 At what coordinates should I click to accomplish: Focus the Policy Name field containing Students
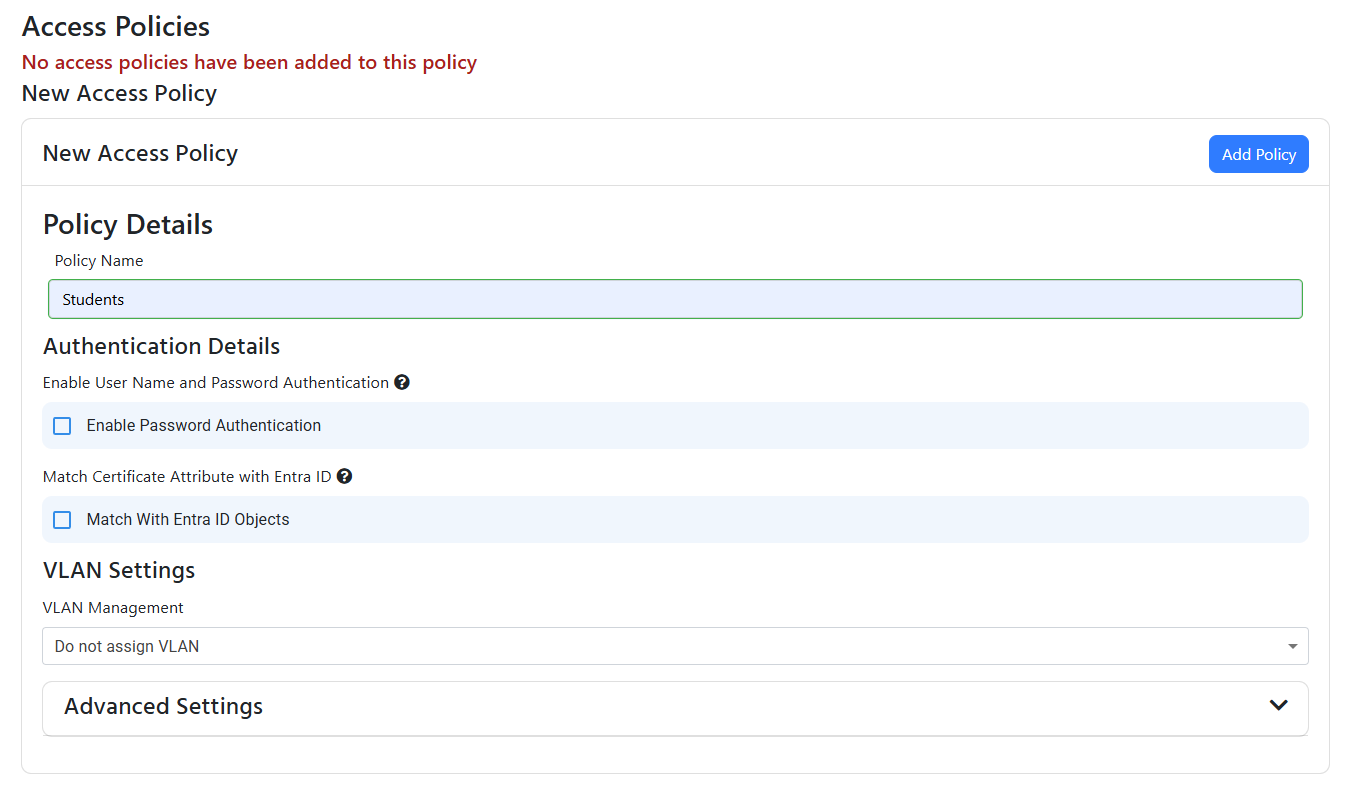[x=675, y=299]
